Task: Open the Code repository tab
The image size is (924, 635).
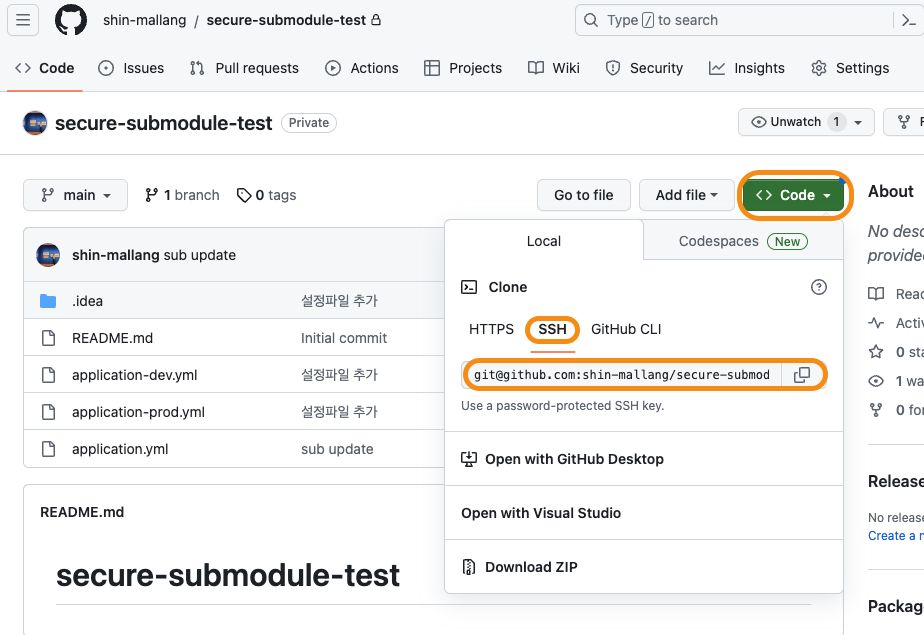Action: tap(45, 68)
